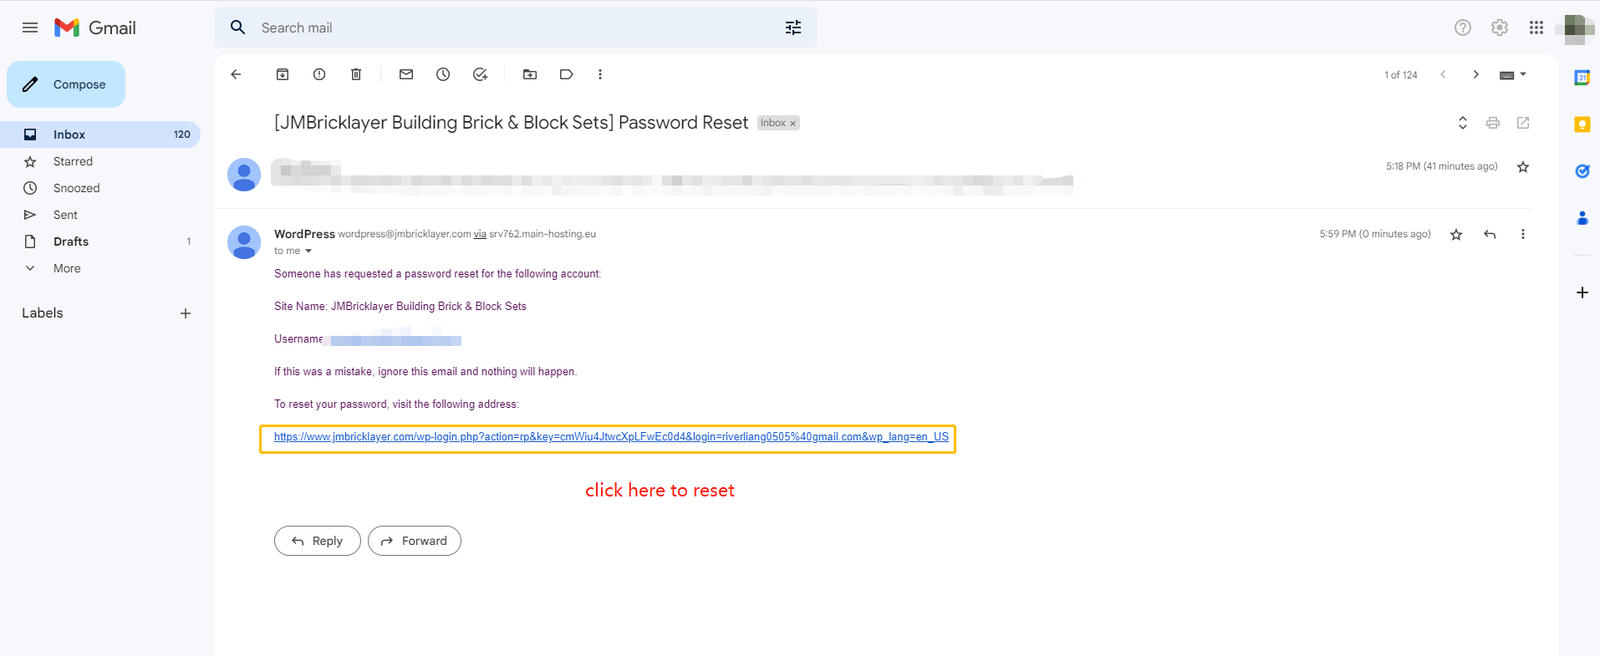The height and width of the screenshot is (656, 1600).
Task: Open search options filter icon
Action: (793, 28)
